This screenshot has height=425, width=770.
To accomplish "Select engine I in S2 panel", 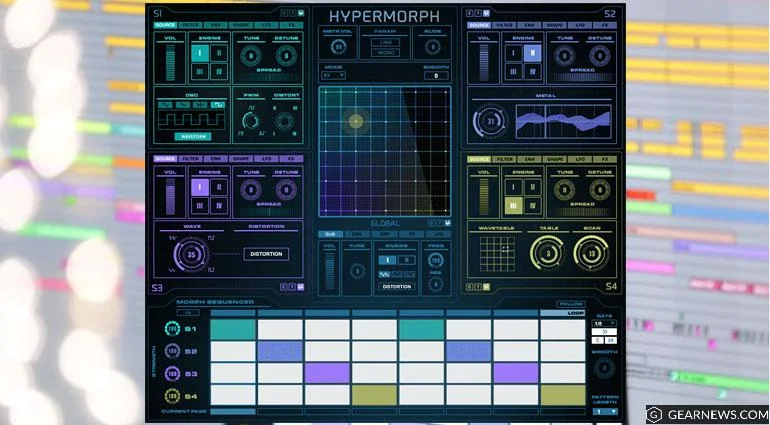I will pyautogui.click(x=514, y=54).
